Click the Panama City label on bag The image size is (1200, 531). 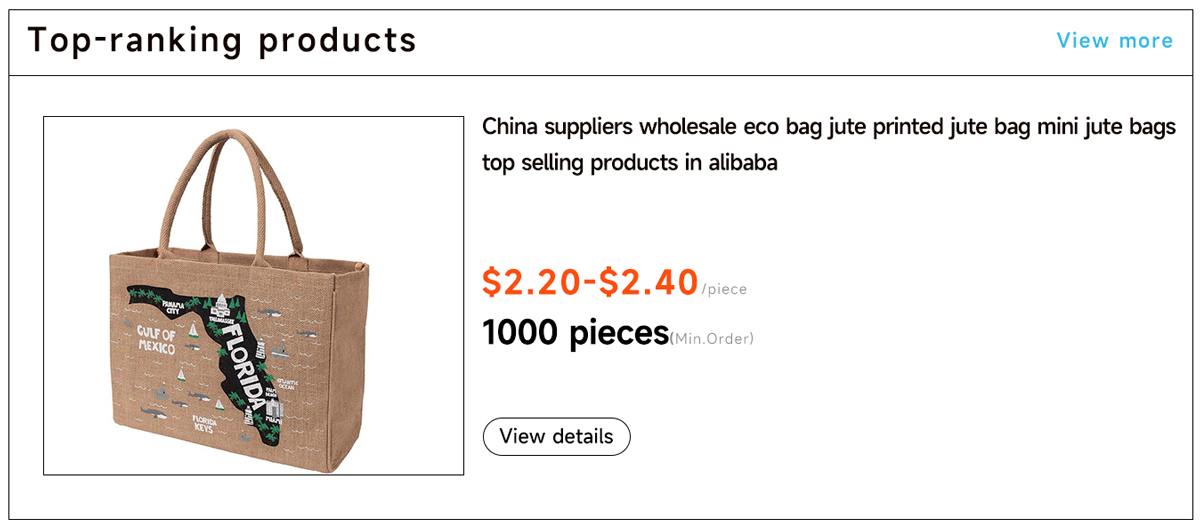pos(175,308)
